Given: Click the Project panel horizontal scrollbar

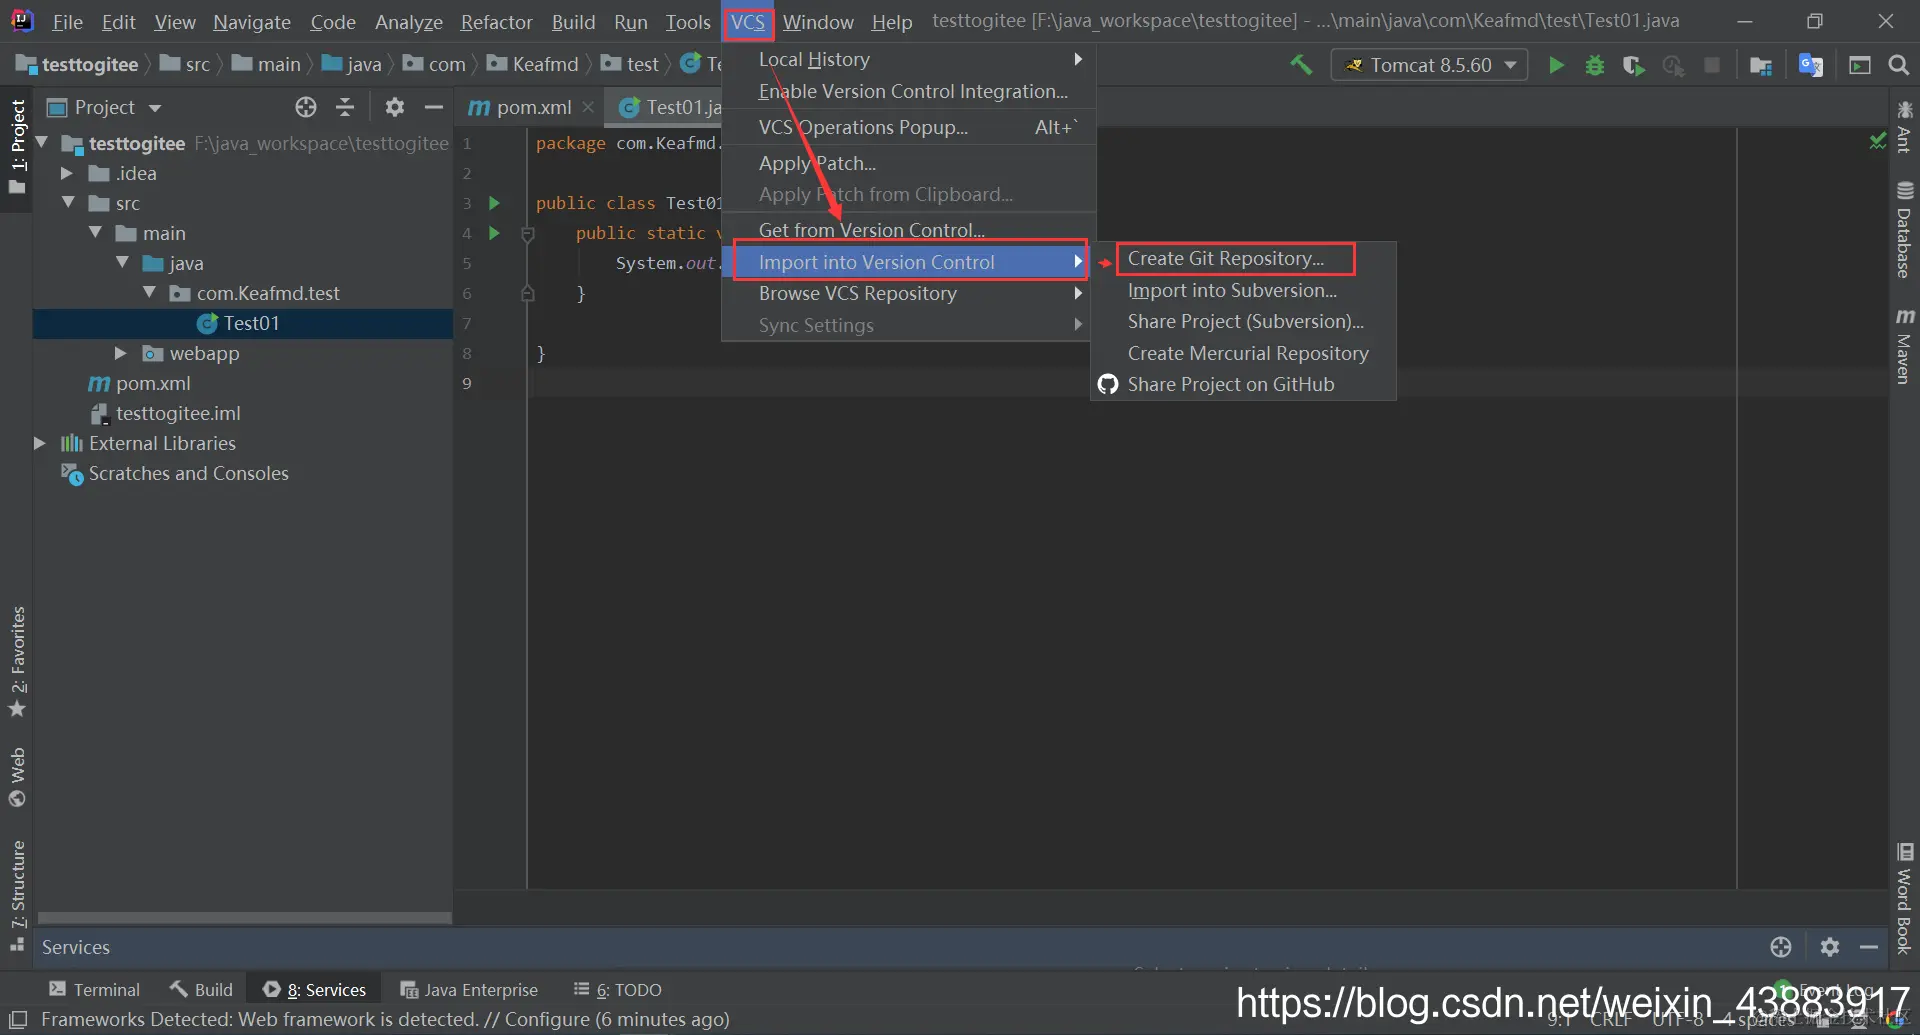Looking at the screenshot, I should click(x=245, y=917).
